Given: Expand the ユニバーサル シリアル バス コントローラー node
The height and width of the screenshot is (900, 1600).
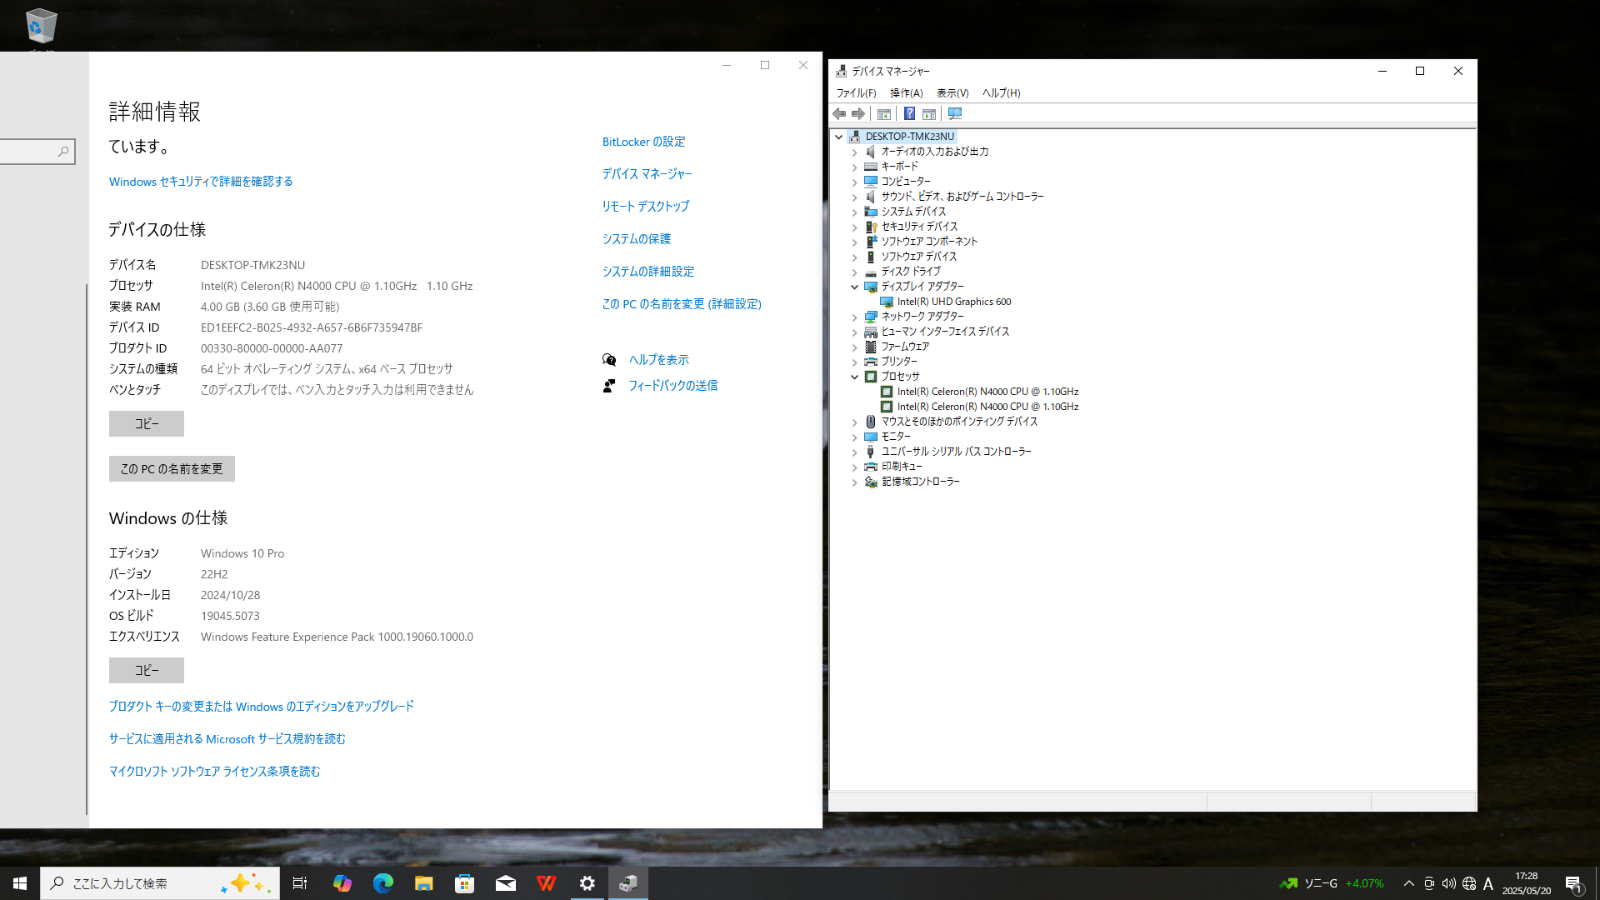Looking at the screenshot, I should click(x=854, y=452).
